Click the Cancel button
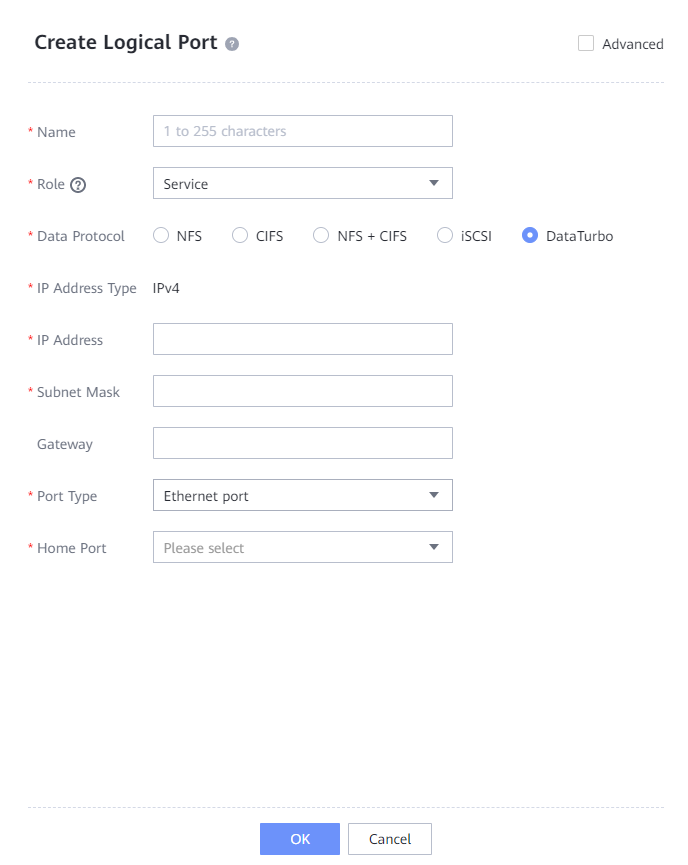The width and height of the screenshot is (688, 865). pos(390,839)
